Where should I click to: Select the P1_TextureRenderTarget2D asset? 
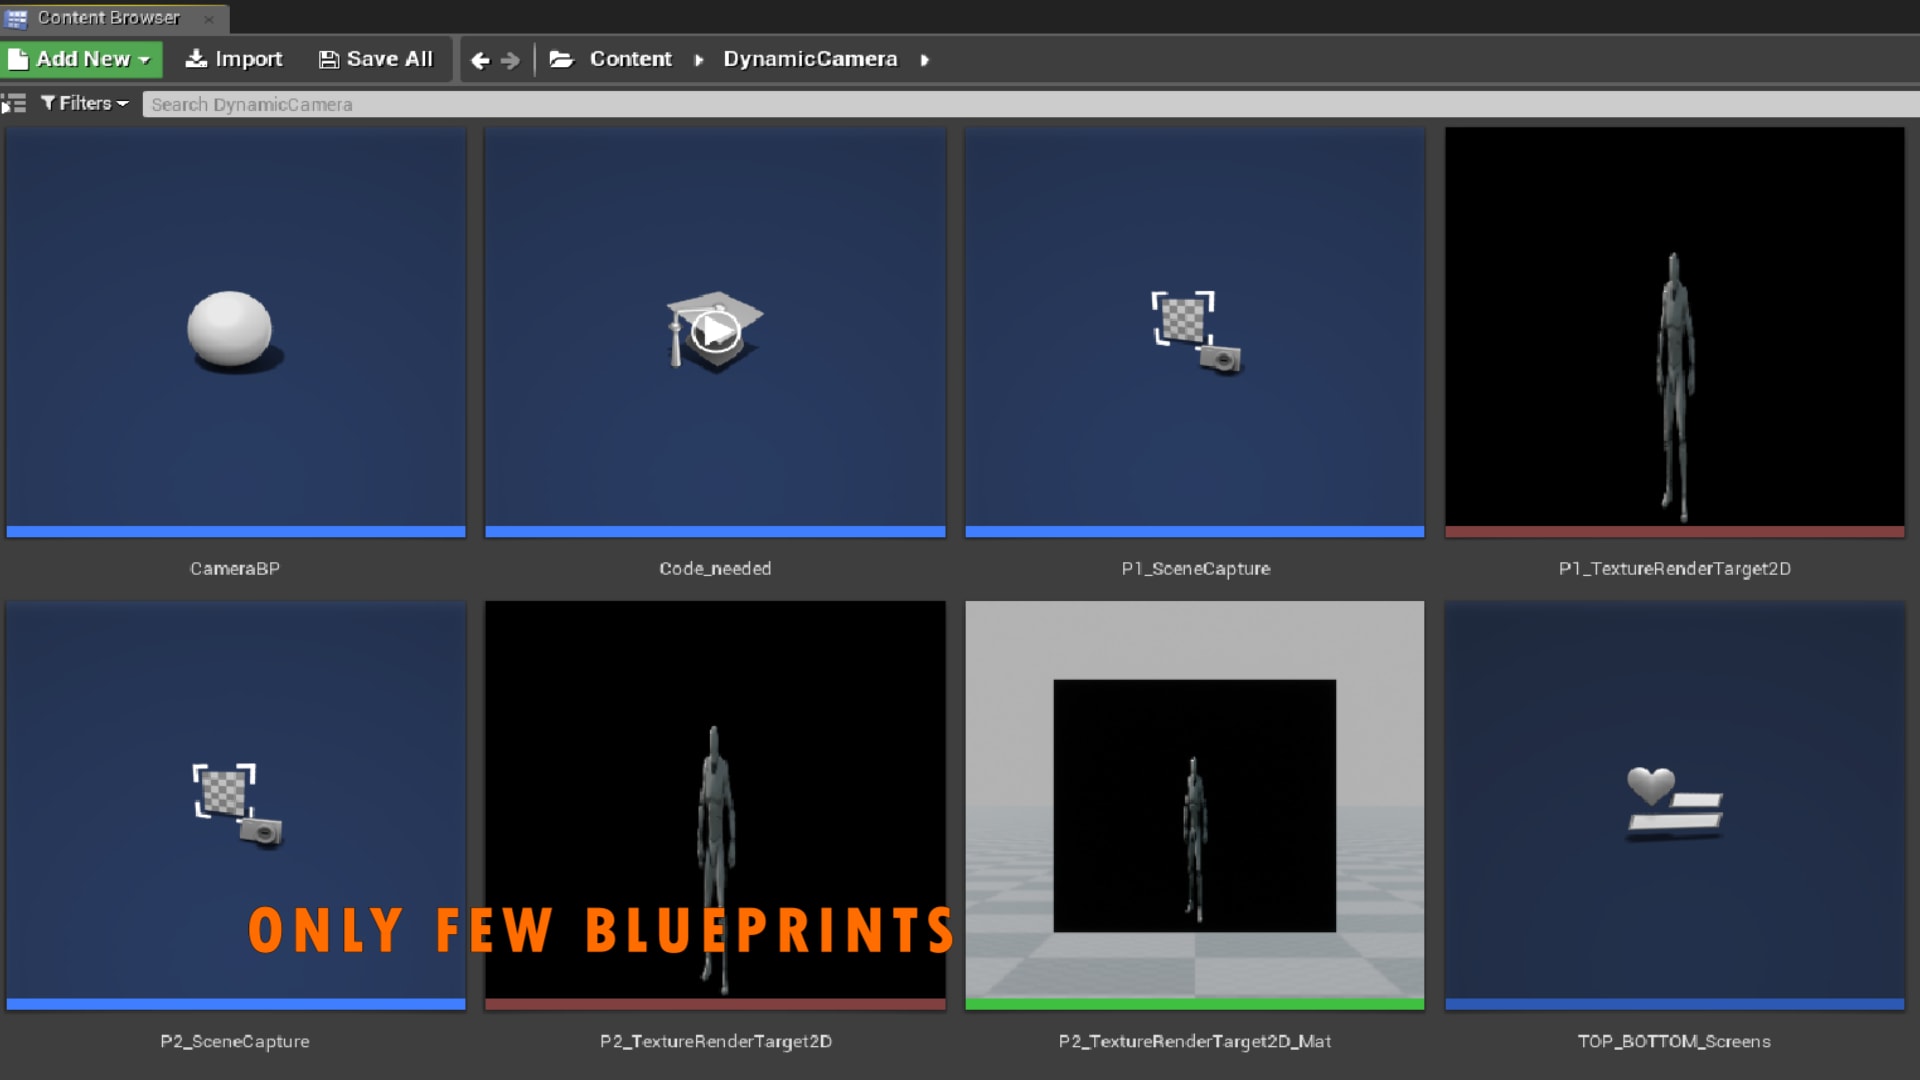tap(1674, 332)
